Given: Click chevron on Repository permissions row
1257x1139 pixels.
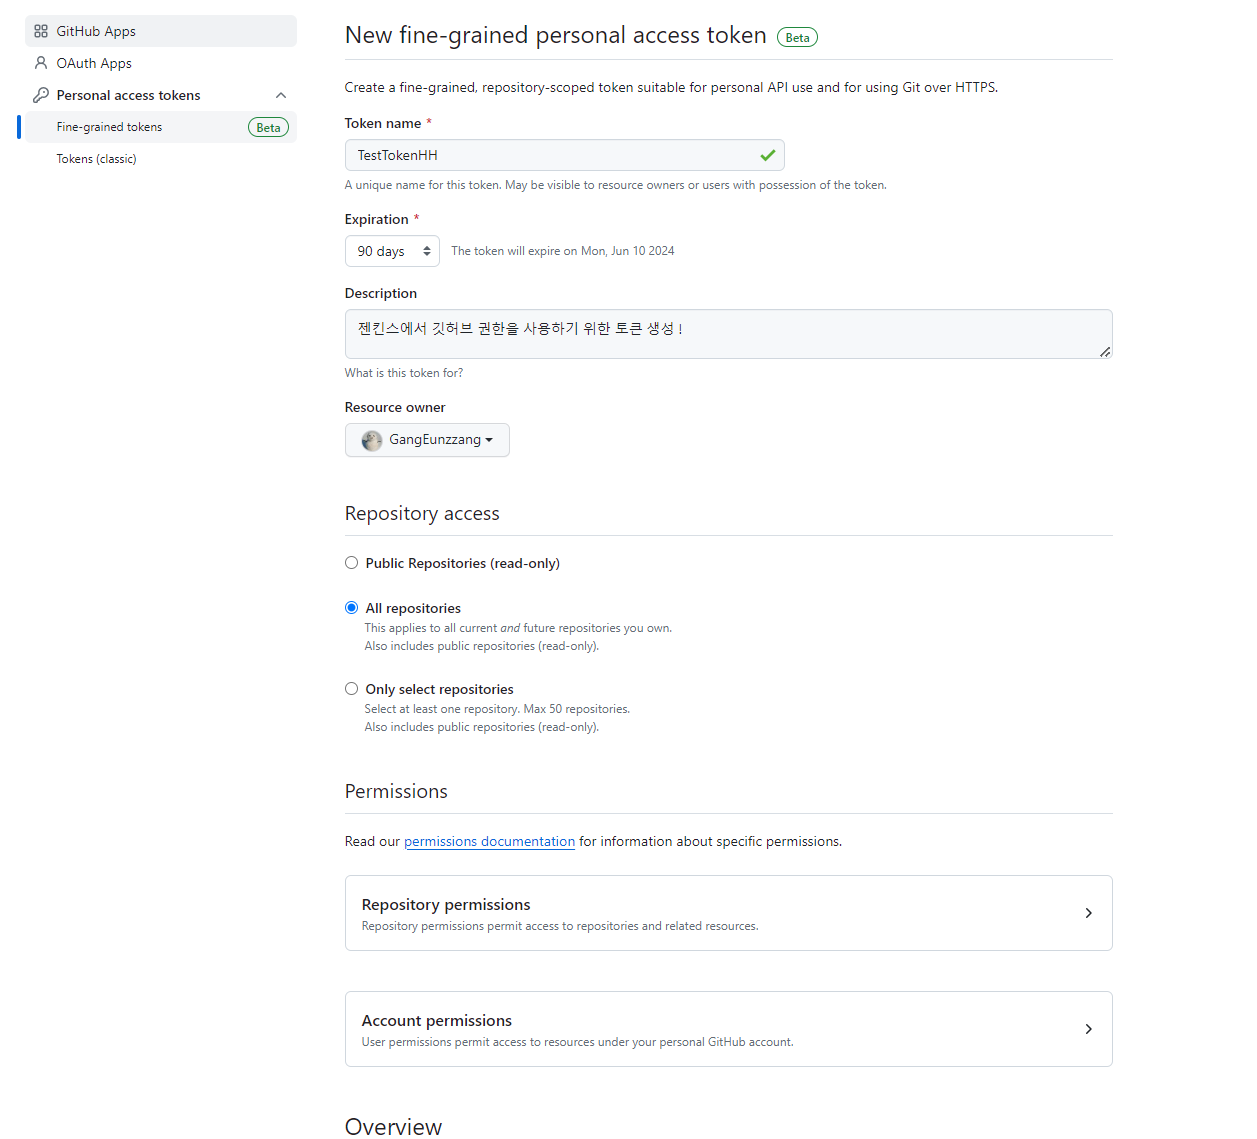Looking at the screenshot, I should (x=1088, y=913).
